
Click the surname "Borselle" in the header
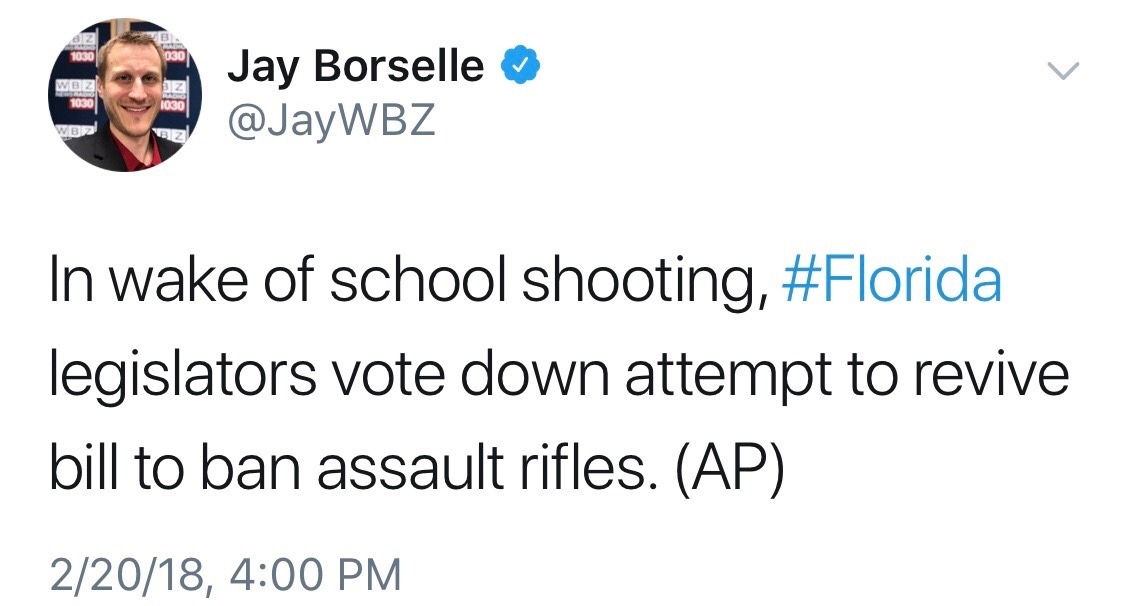(x=398, y=68)
